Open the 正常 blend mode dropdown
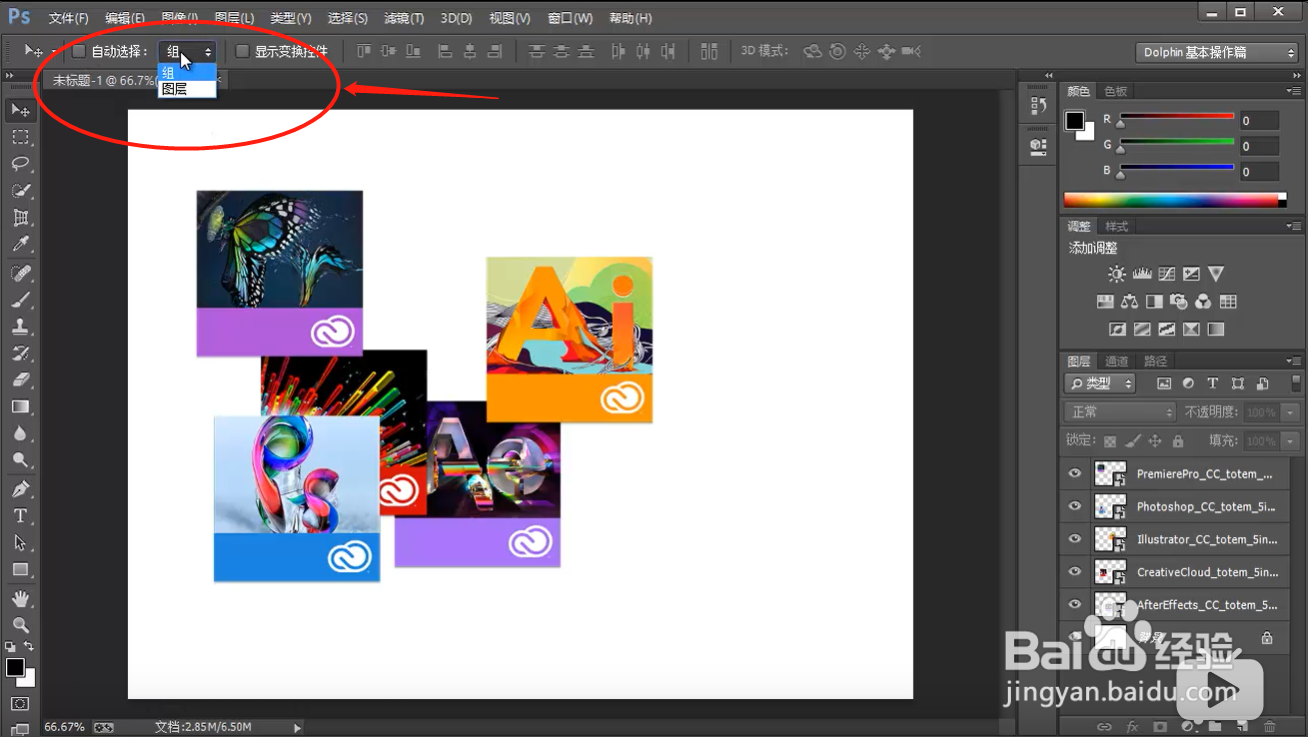 point(1119,411)
